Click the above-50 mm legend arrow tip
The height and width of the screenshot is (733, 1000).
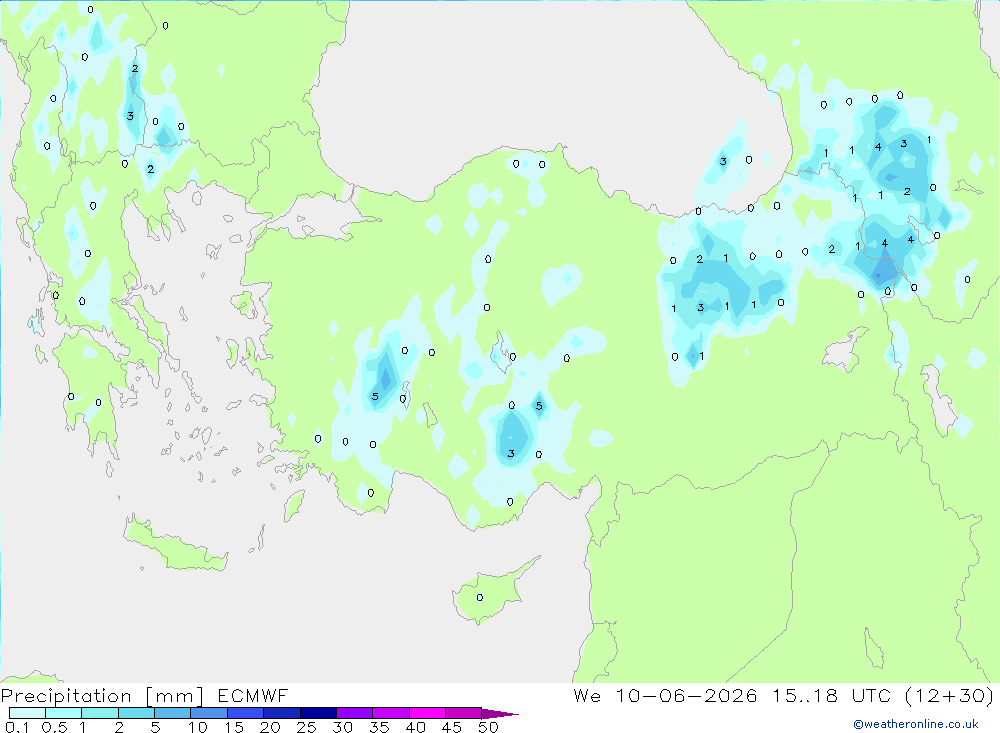coord(501,714)
